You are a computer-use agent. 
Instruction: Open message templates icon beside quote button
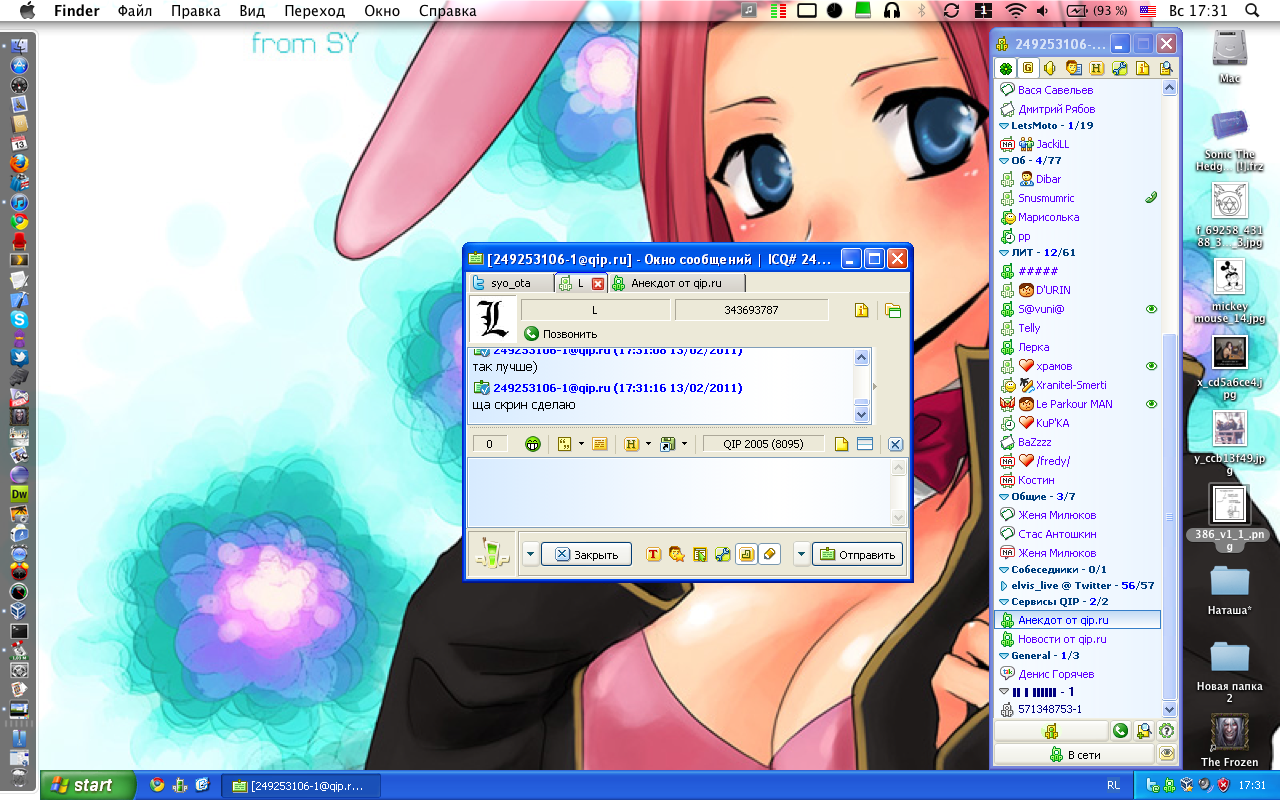pyautogui.click(x=600, y=443)
